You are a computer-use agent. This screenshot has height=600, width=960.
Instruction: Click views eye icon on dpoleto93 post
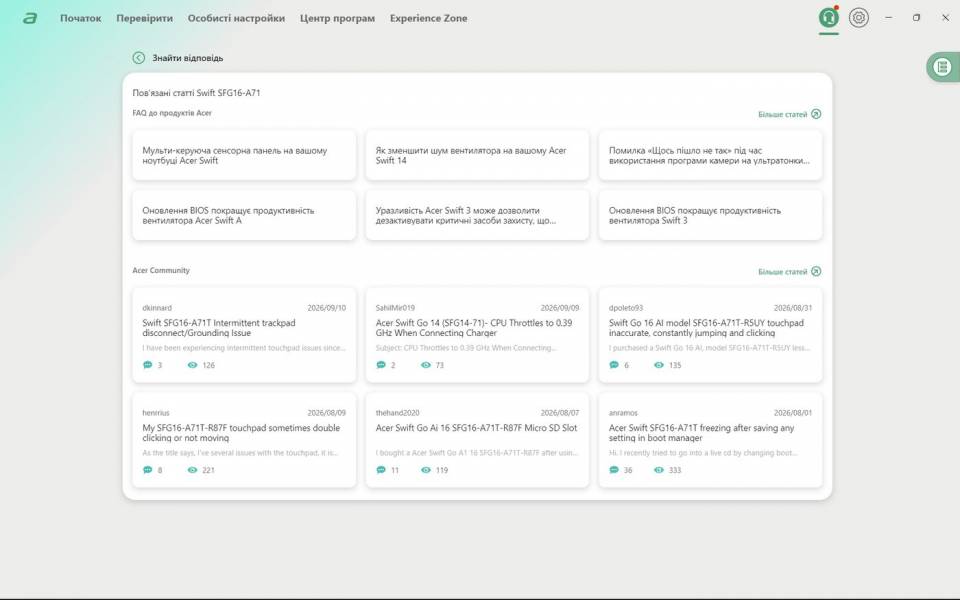tap(659, 365)
